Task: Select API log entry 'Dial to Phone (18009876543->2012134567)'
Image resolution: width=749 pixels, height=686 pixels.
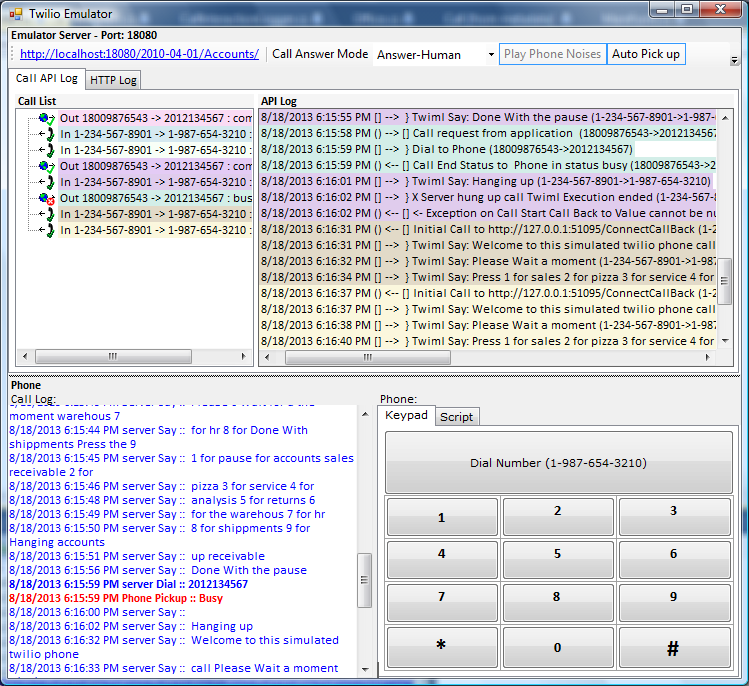Action: (447, 149)
